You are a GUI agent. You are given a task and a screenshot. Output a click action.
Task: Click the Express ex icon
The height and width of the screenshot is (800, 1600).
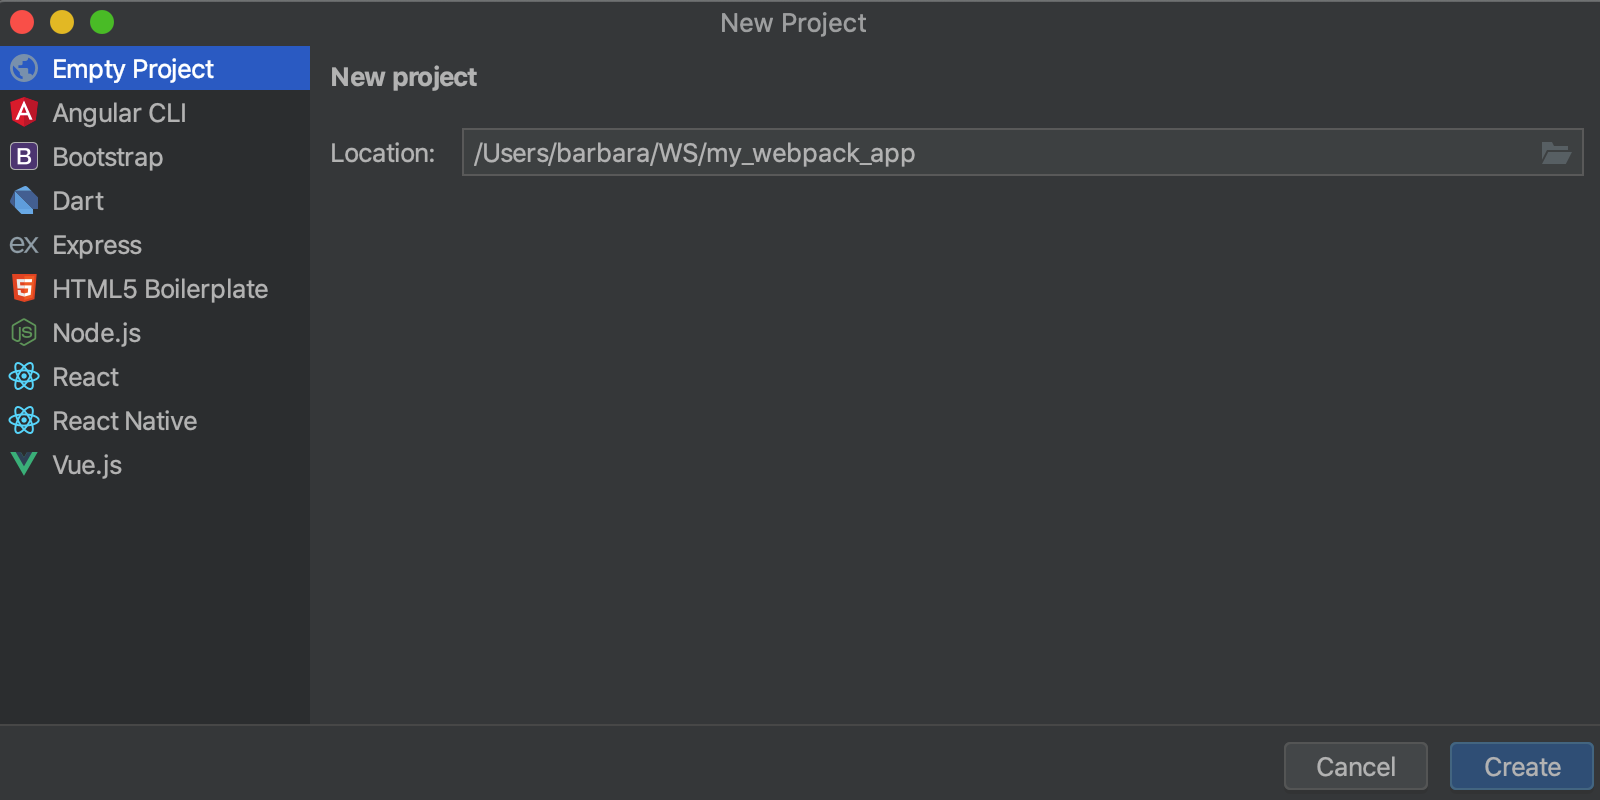click(x=24, y=245)
